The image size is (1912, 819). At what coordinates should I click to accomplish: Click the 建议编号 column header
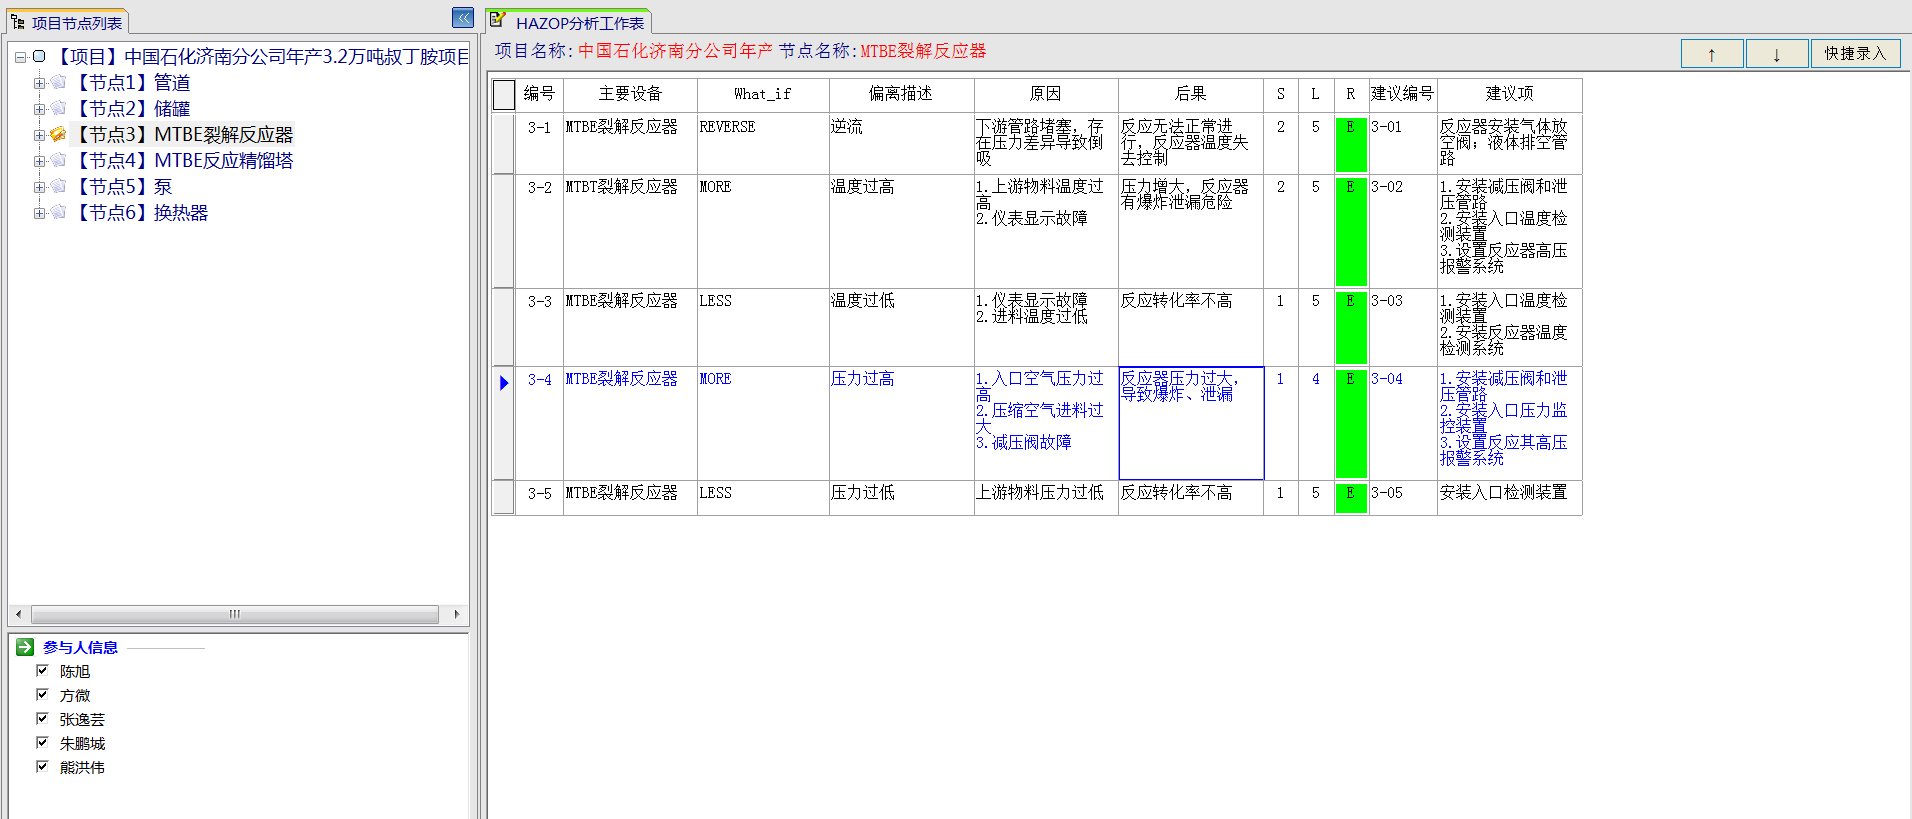[x=1403, y=95]
